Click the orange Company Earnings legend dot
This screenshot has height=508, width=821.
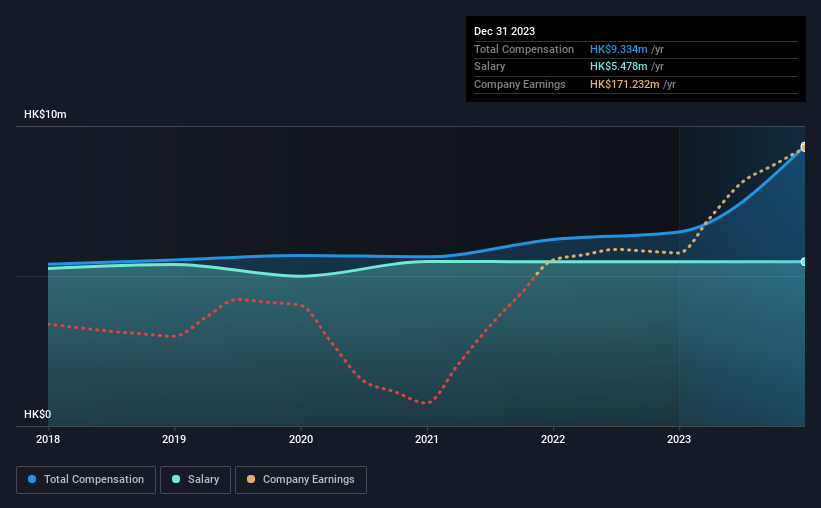point(251,479)
